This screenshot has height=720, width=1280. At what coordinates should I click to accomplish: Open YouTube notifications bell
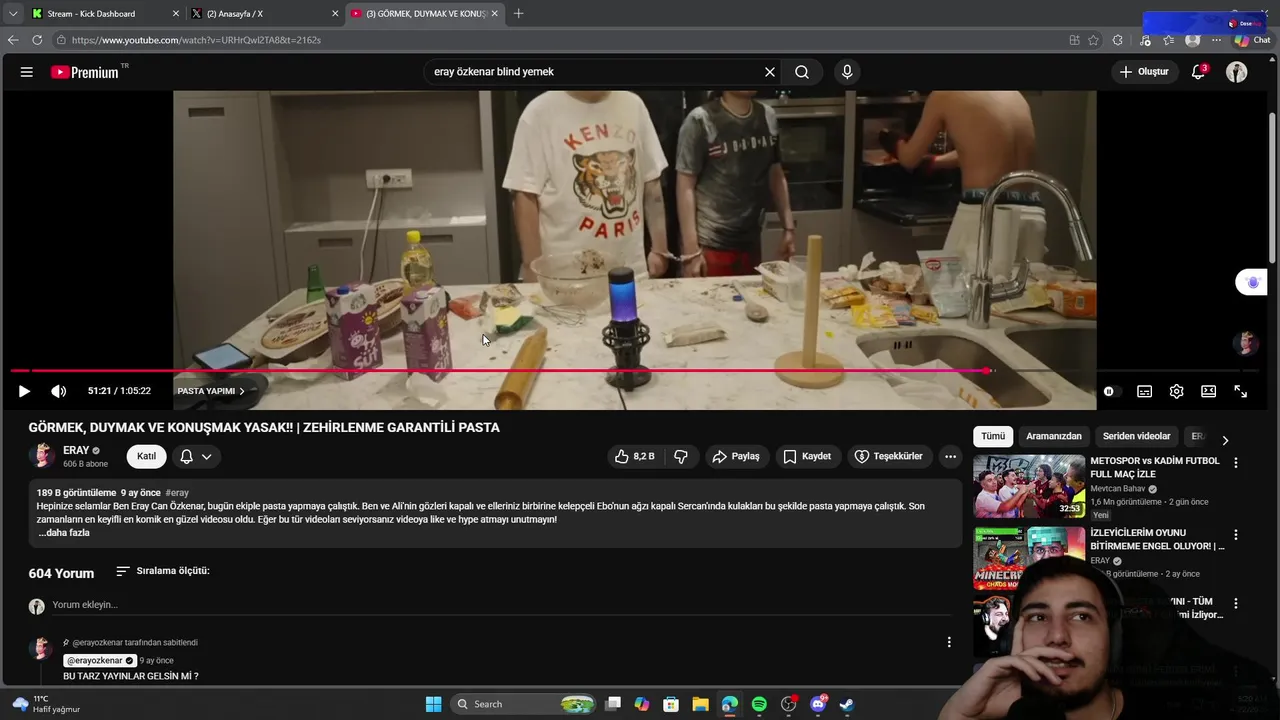pyautogui.click(x=1198, y=72)
